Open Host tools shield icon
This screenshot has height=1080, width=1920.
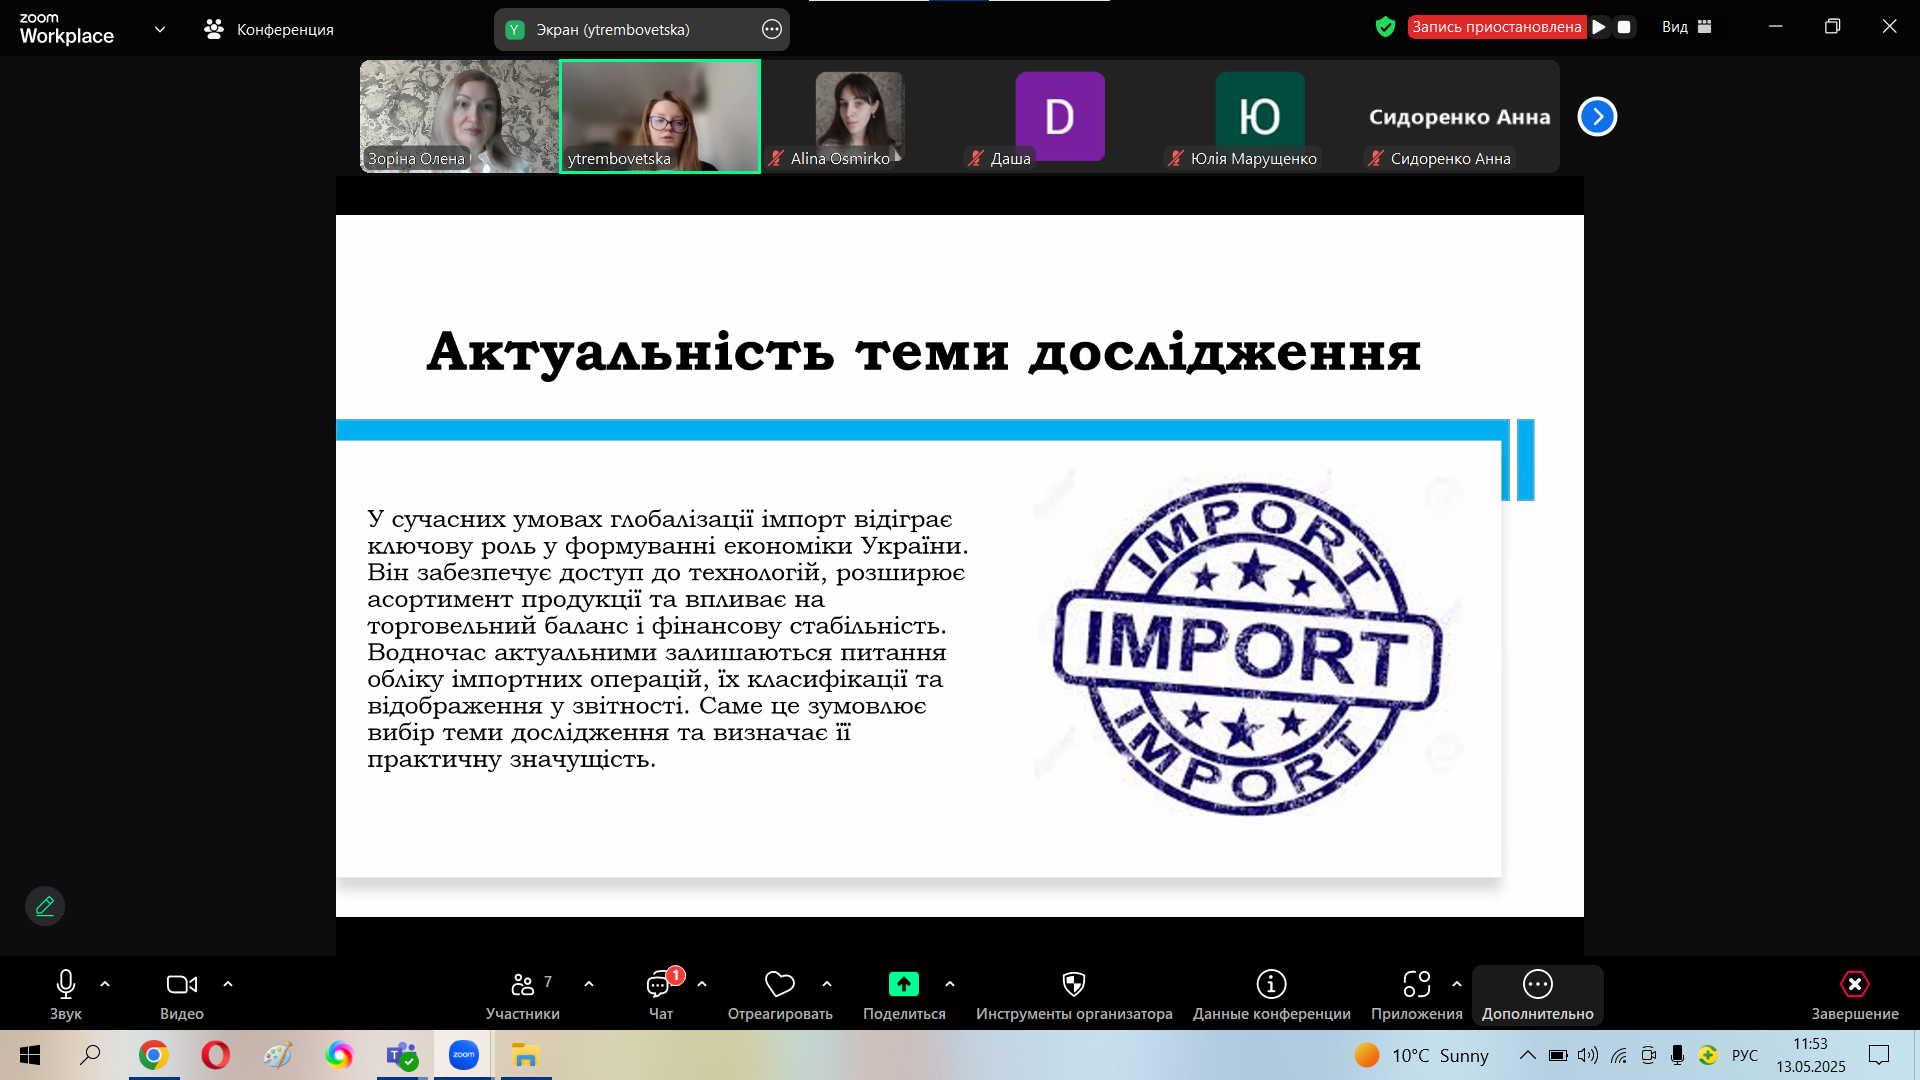tap(1073, 985)
